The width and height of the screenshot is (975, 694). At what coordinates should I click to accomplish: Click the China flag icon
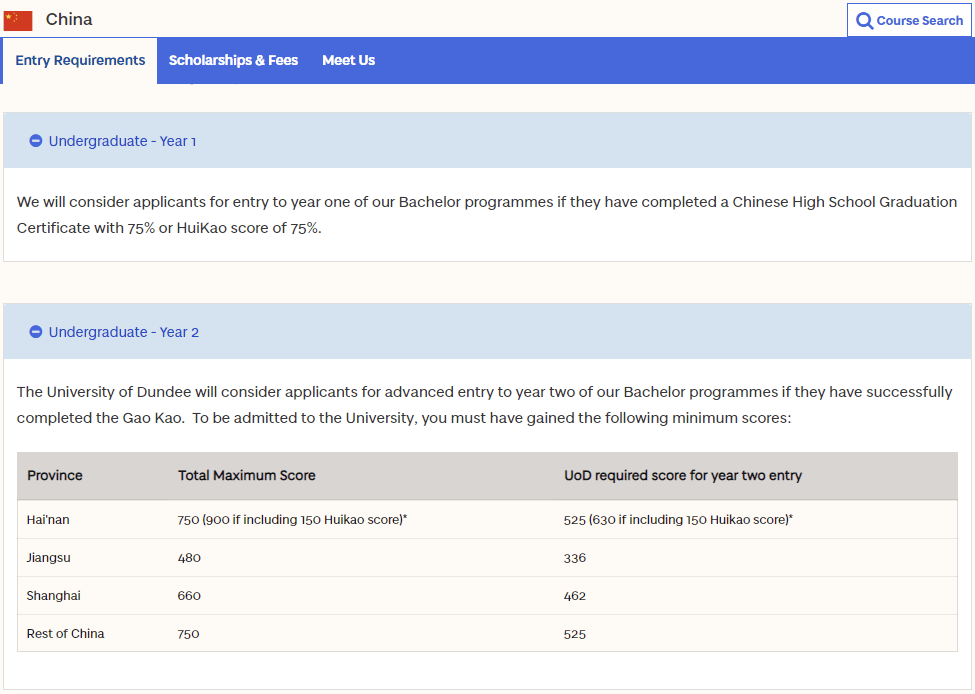(17, 21)
